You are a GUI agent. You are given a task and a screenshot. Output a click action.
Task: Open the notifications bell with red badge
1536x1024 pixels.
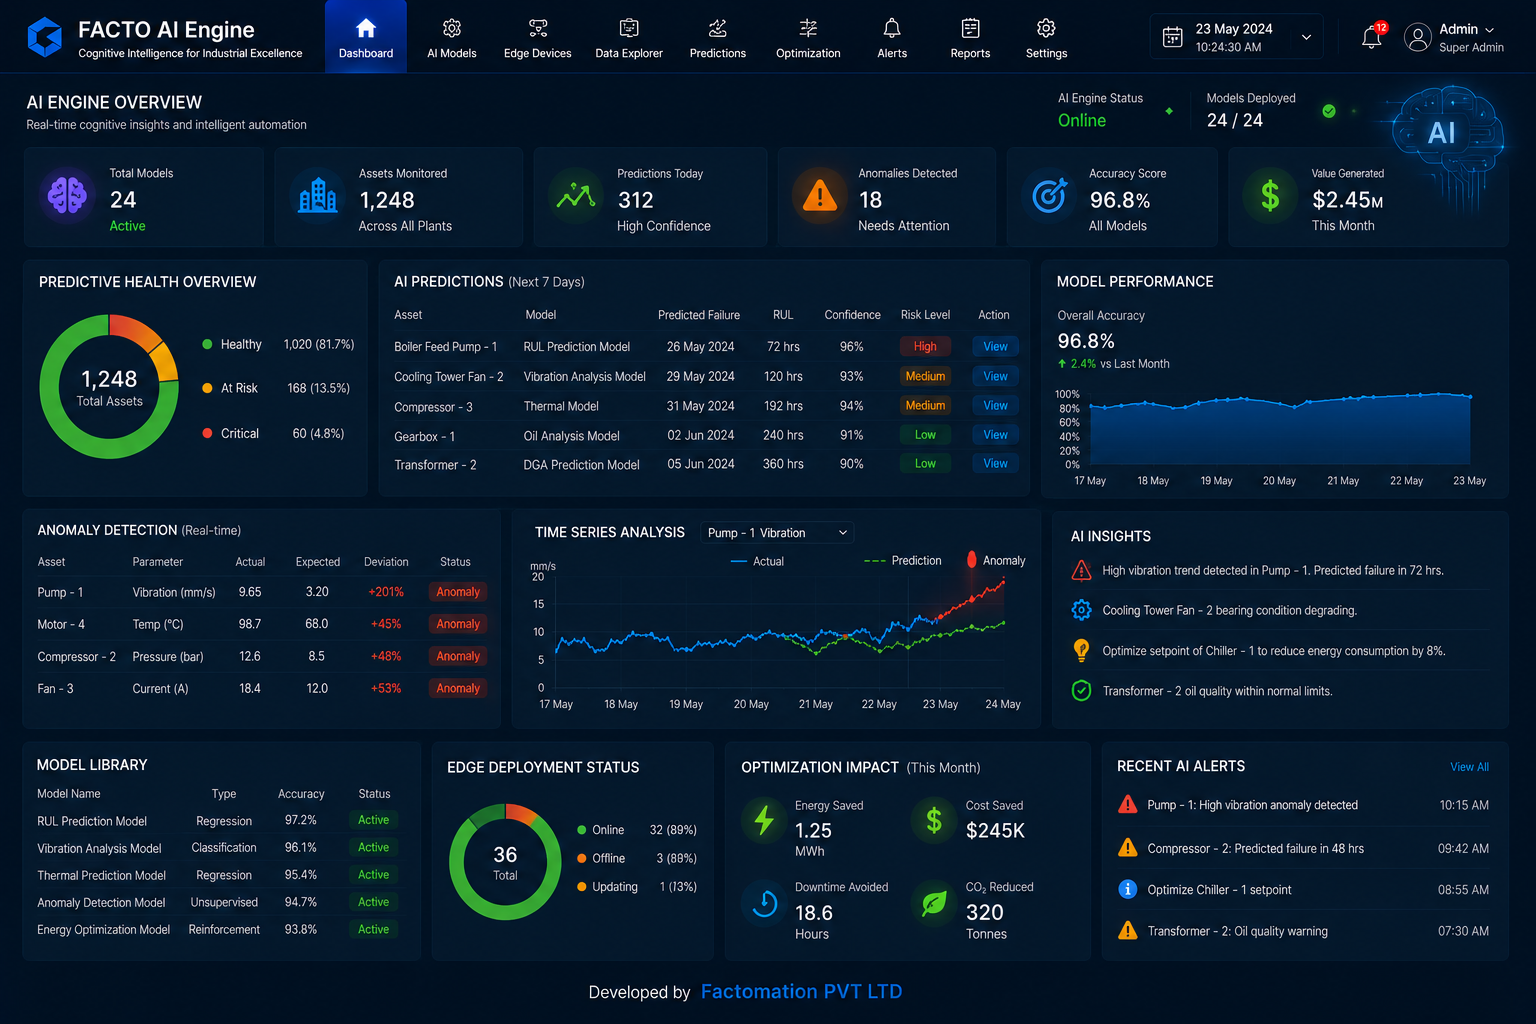(1372, 37)
